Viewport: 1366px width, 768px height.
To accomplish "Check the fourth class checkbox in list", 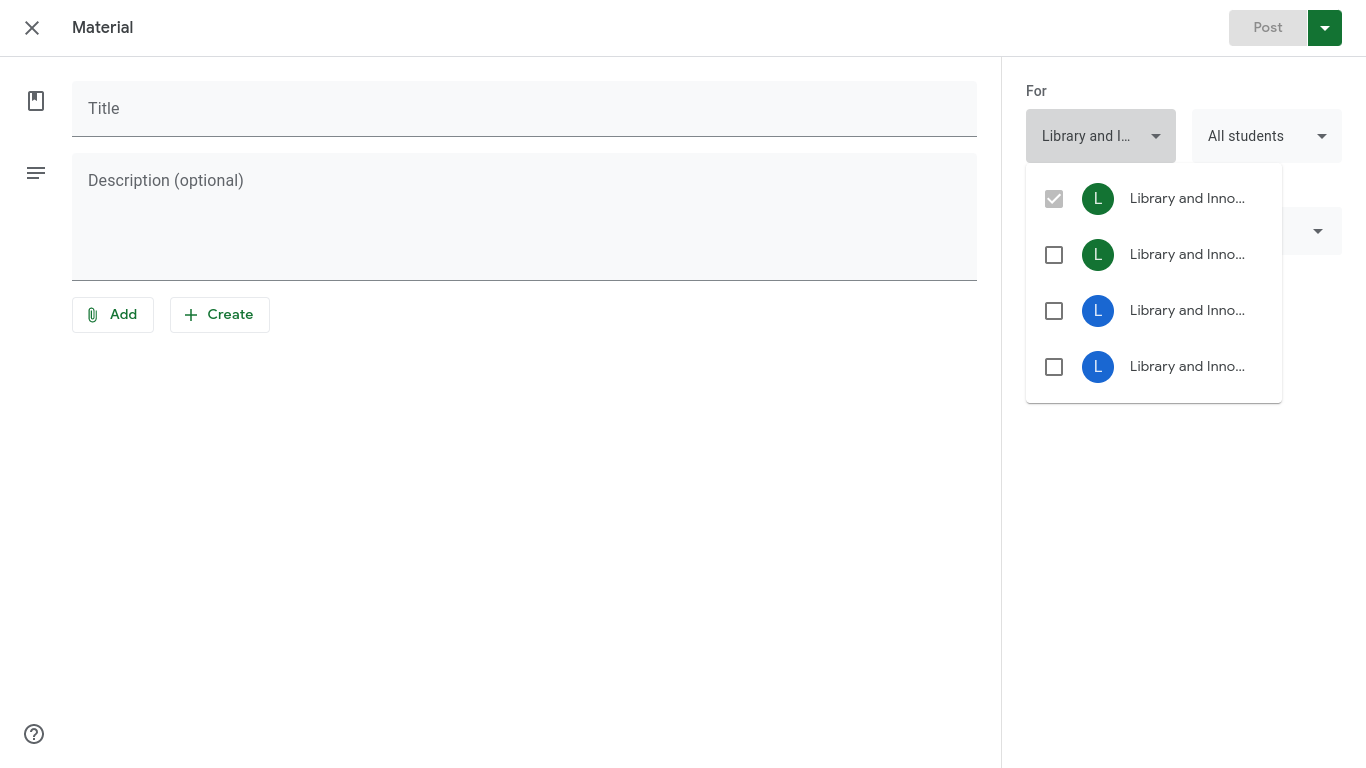I will [x=1054, y=367].
